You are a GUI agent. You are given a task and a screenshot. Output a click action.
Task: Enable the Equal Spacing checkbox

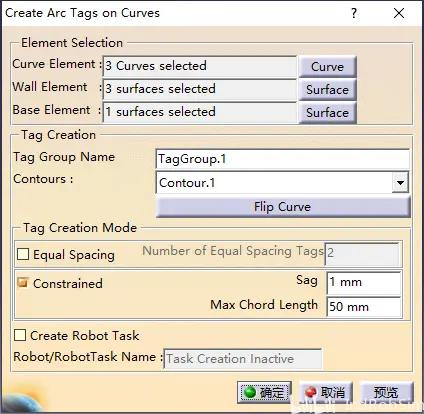click(x=23, y=254)
